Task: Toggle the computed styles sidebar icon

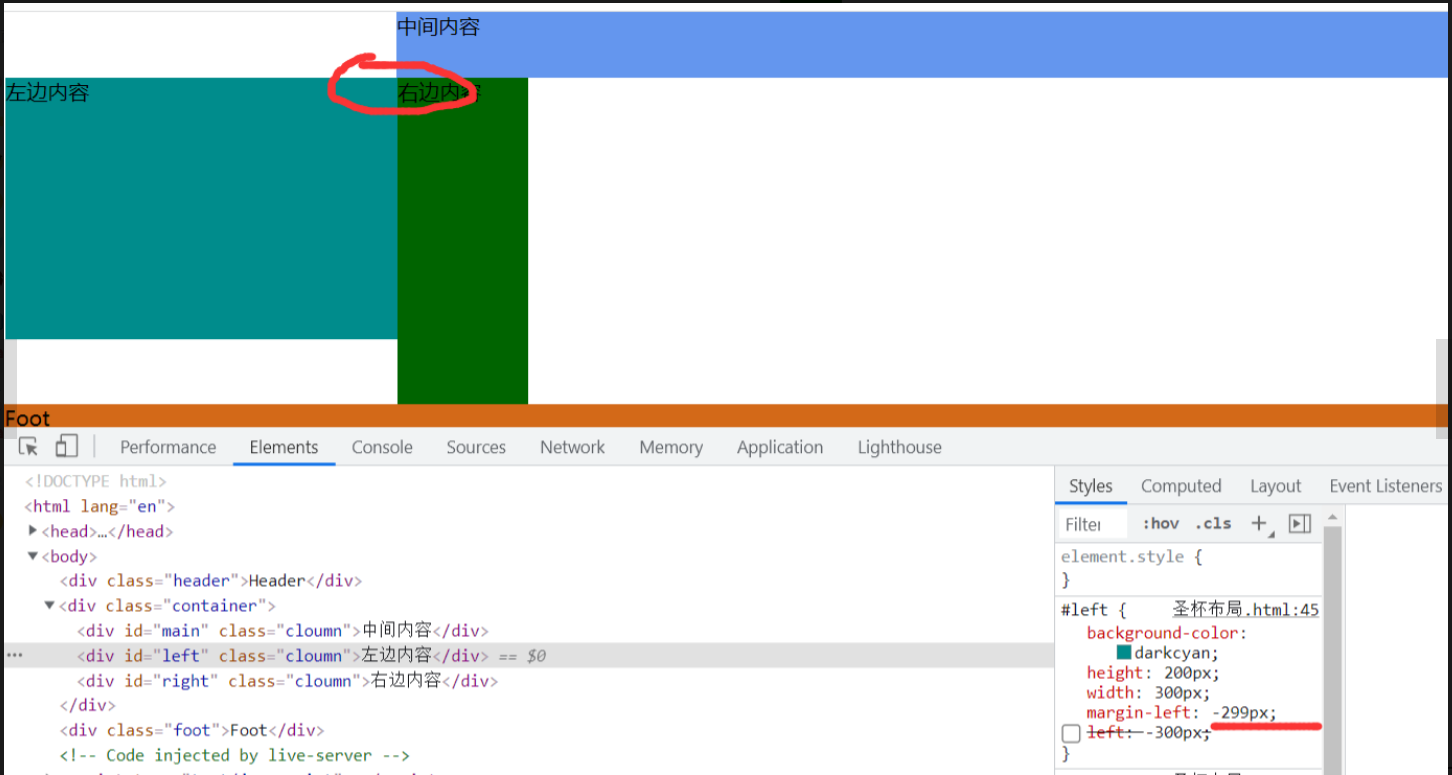Action: point(1299,523)
